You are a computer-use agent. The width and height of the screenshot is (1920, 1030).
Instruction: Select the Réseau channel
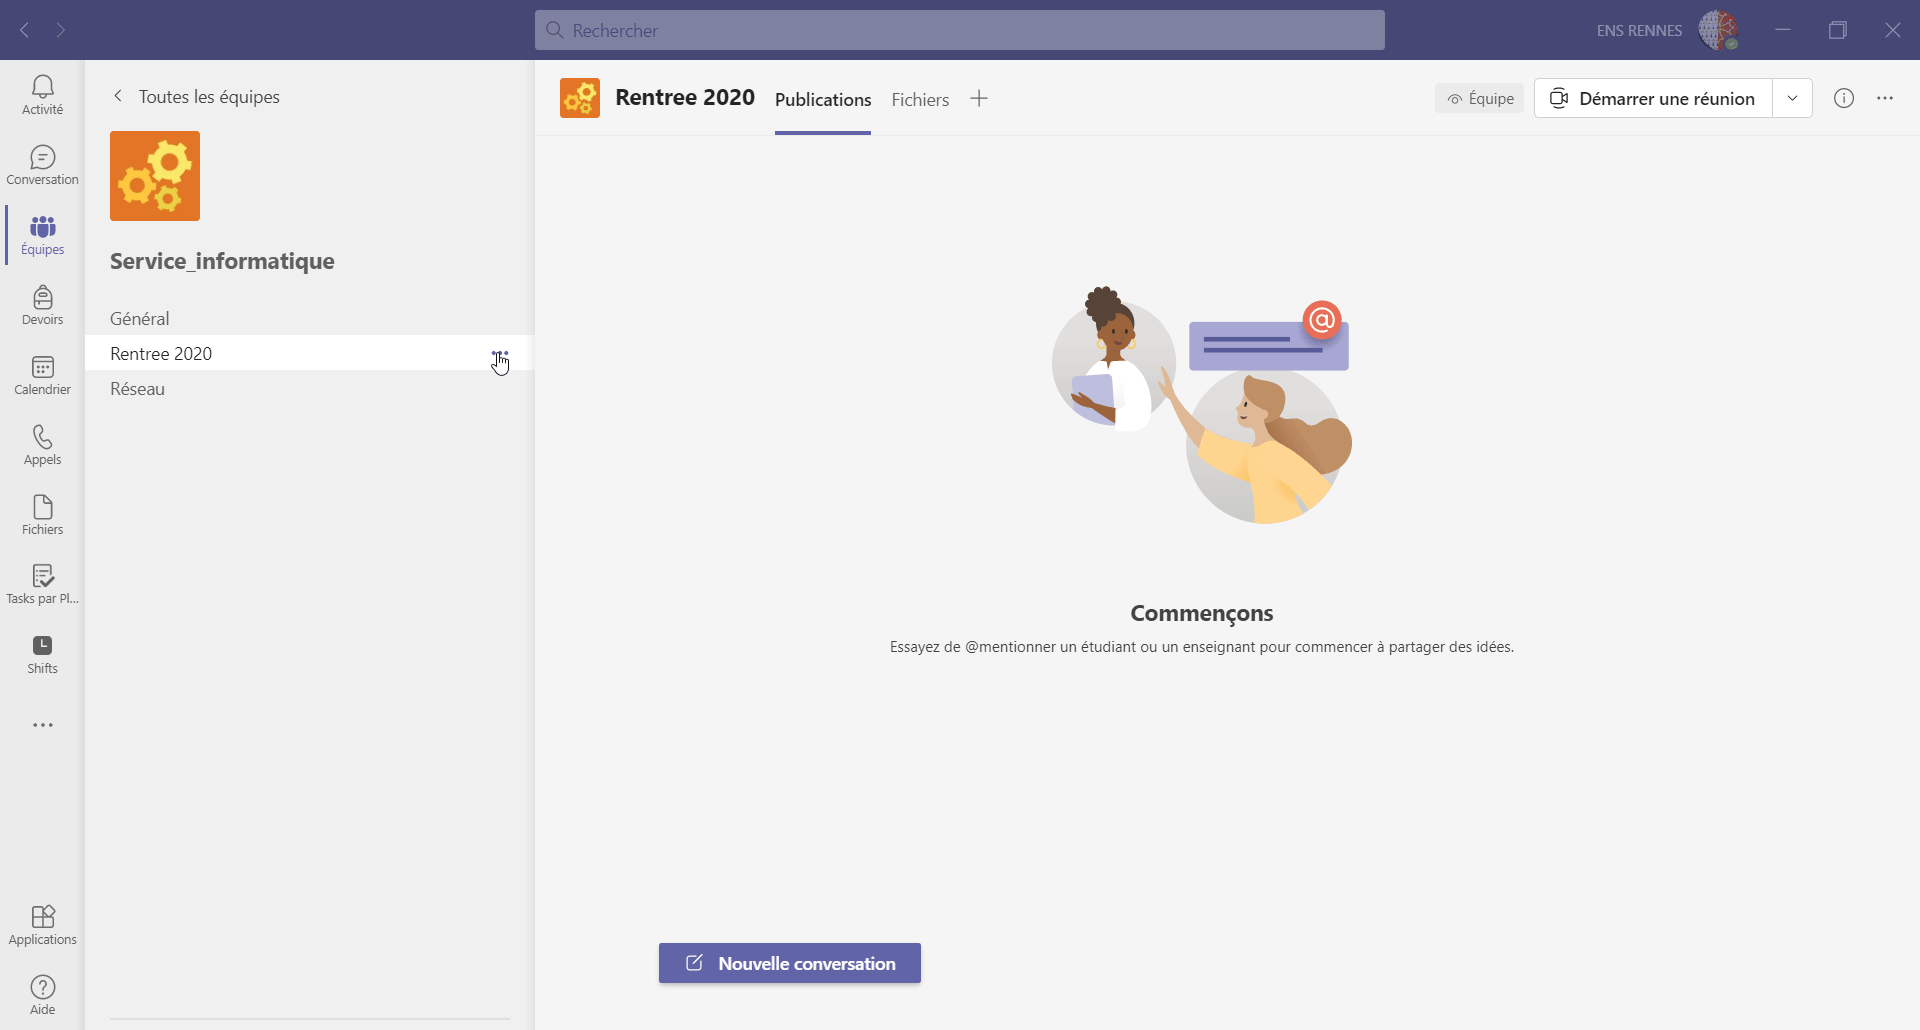pyautogui.click(x=138, y=389)
